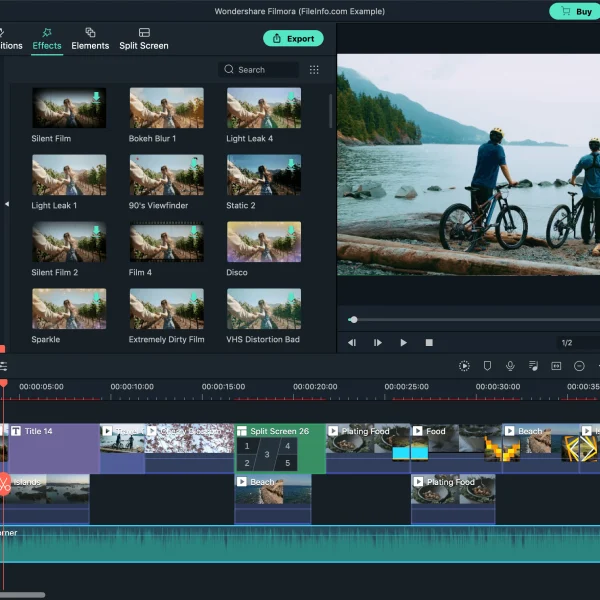Zoom out the timeline with minus icon

pyautogui.click(x=579, y=366)
